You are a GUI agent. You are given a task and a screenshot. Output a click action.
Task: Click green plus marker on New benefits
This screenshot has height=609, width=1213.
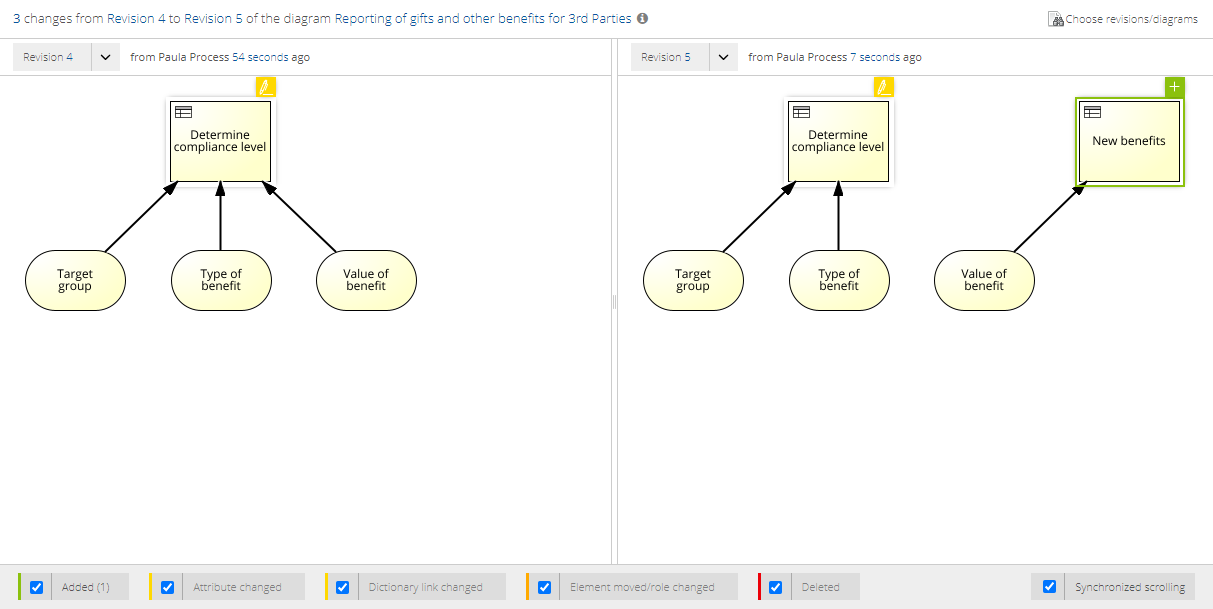[1174, 87]
